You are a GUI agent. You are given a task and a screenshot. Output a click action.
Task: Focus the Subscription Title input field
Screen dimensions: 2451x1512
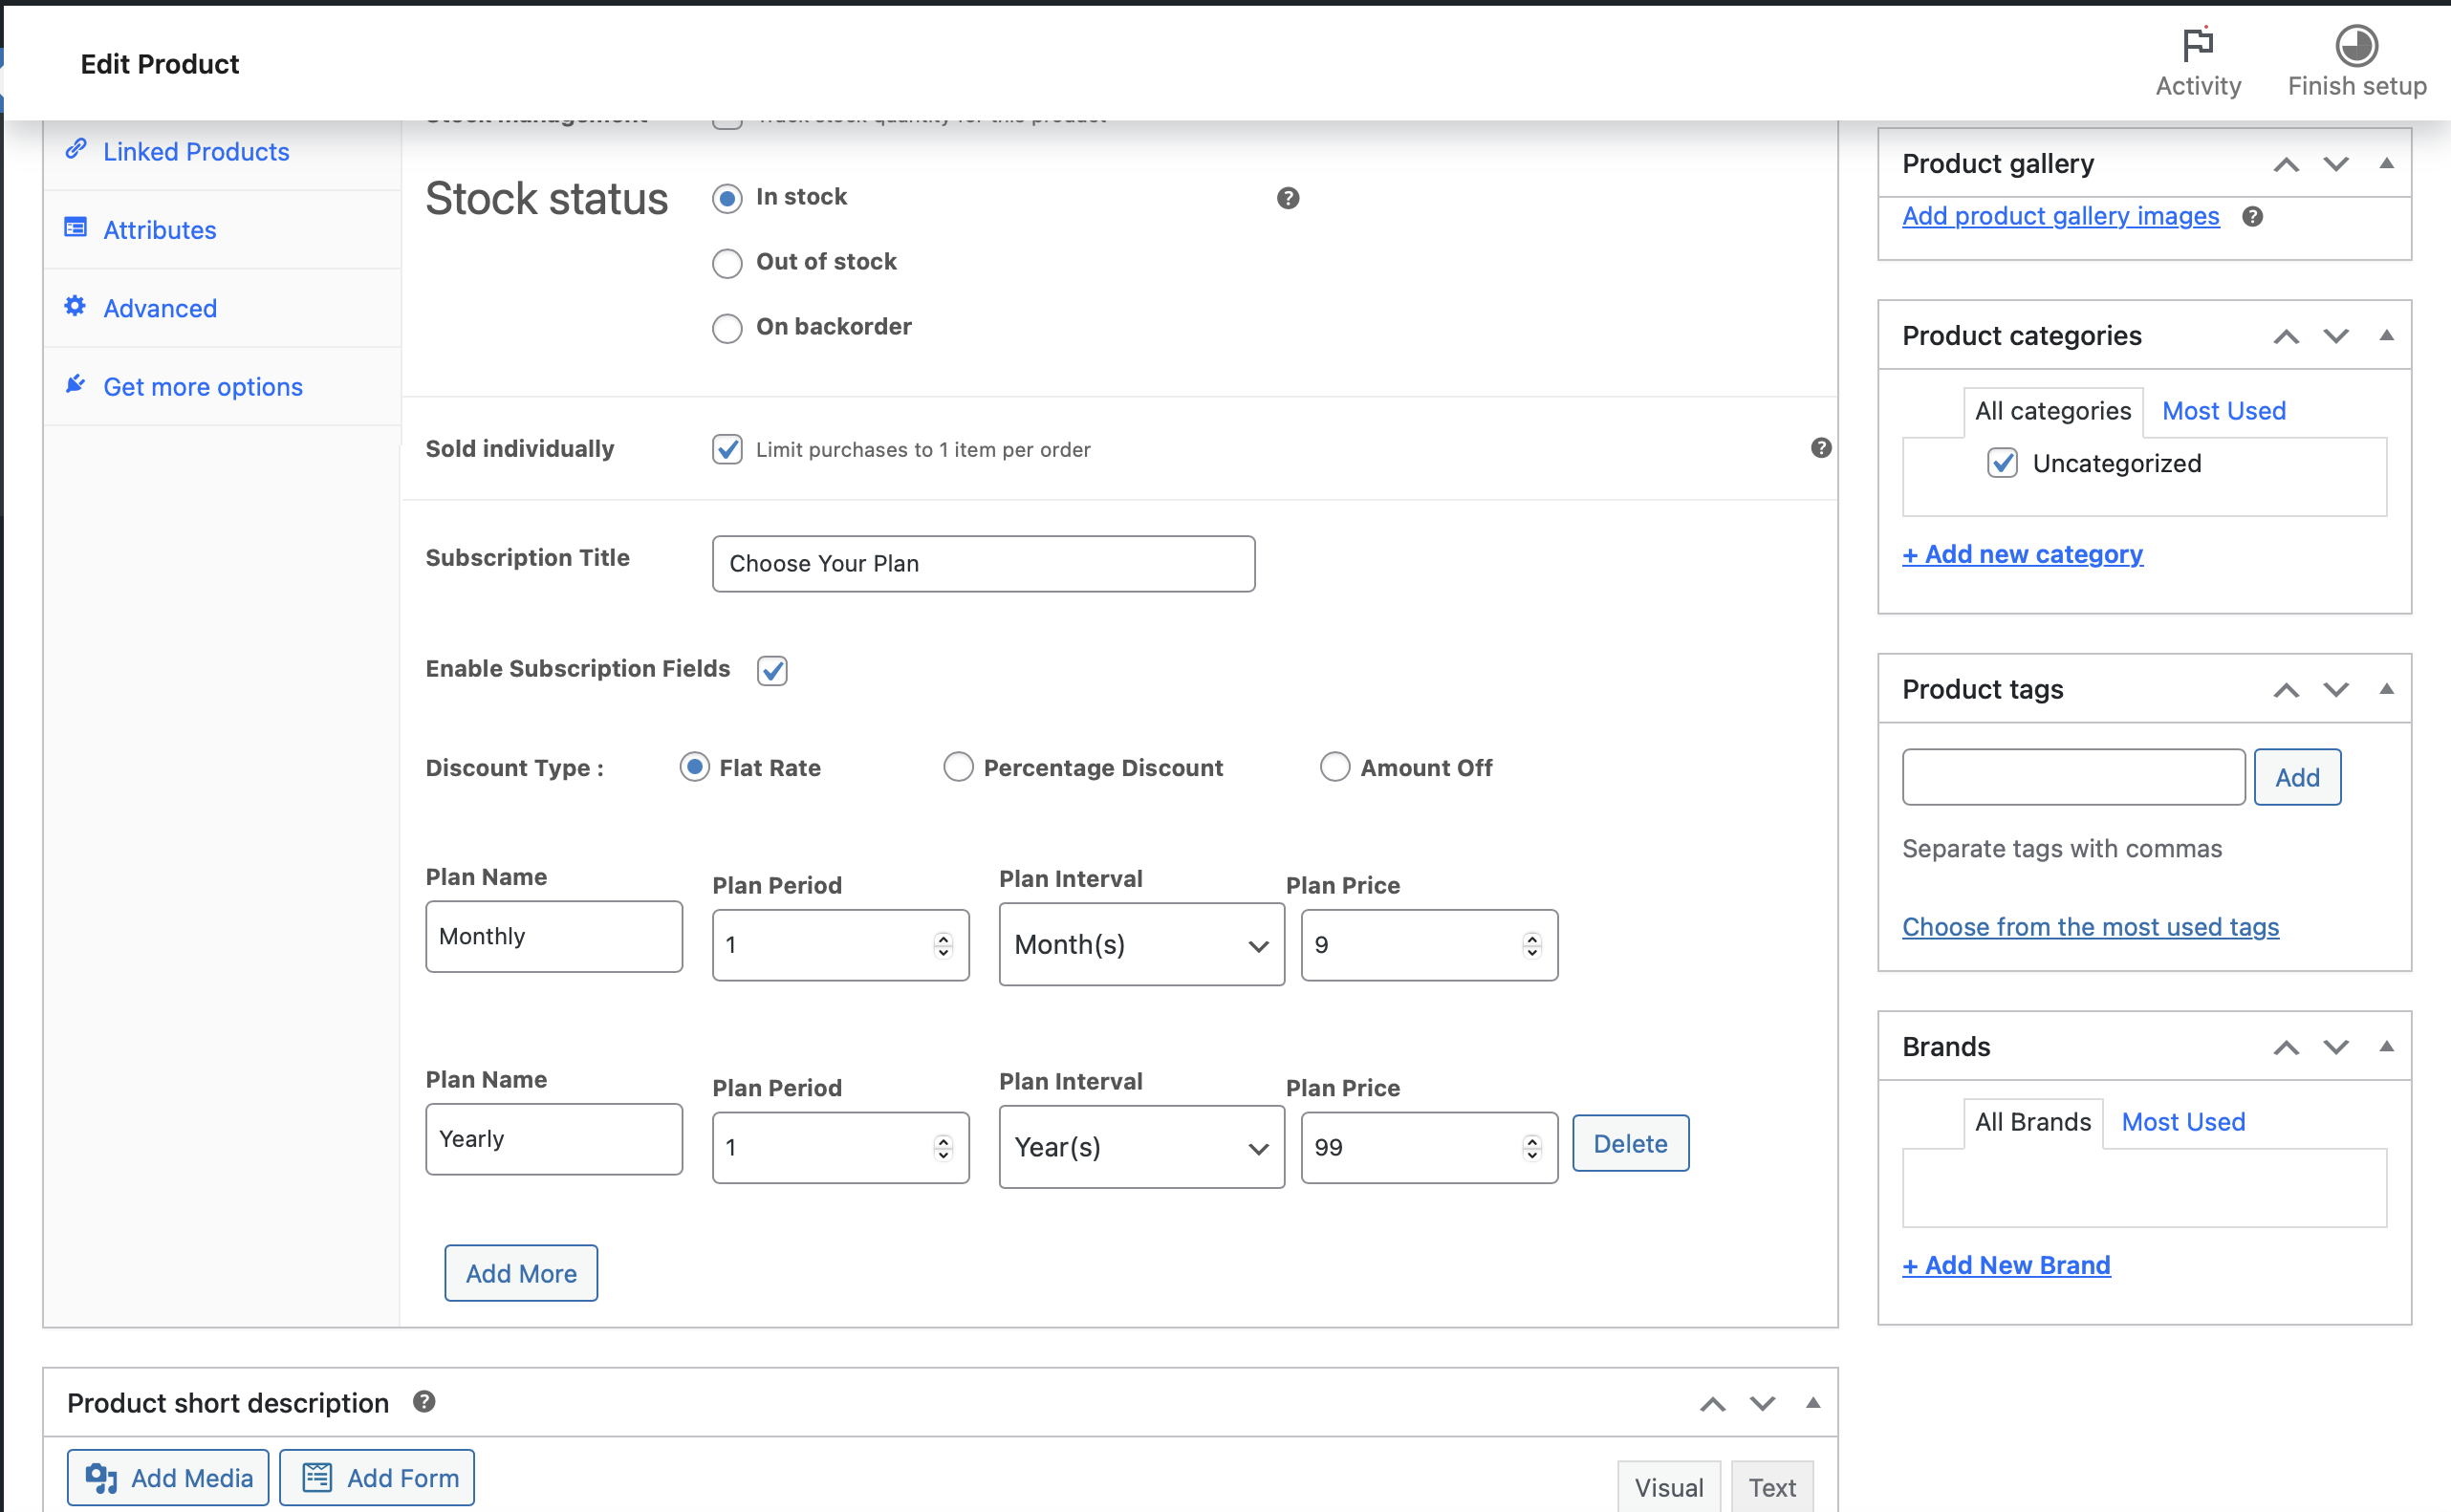pyautogui.click(x=983, y=564)
